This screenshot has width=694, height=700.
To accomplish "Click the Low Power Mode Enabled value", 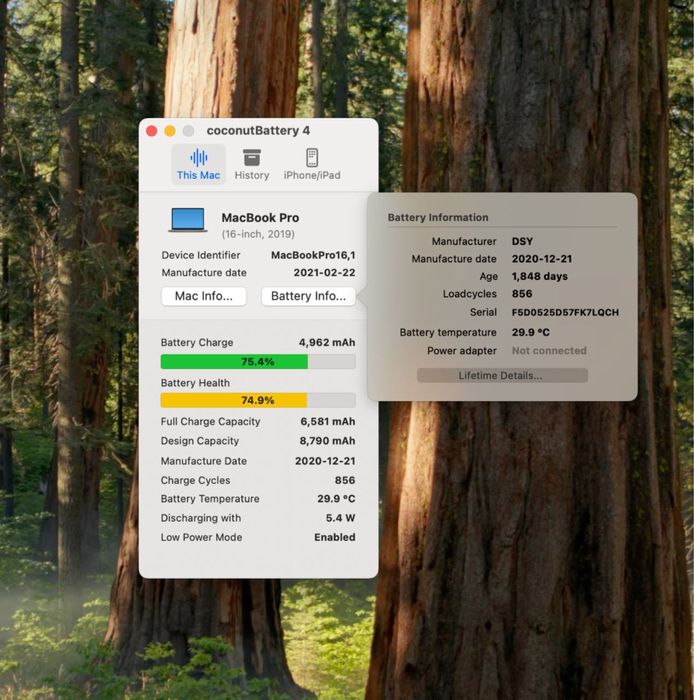I will coord(335,537).
